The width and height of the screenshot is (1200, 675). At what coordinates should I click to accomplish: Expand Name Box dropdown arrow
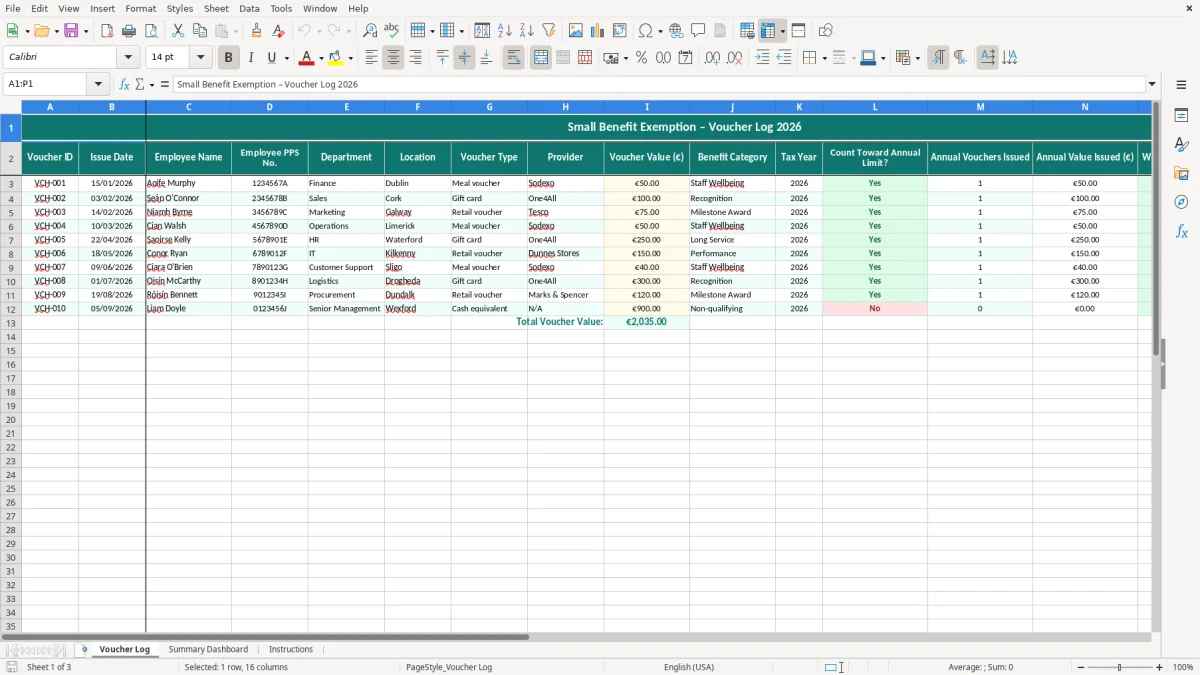point(98,84)
